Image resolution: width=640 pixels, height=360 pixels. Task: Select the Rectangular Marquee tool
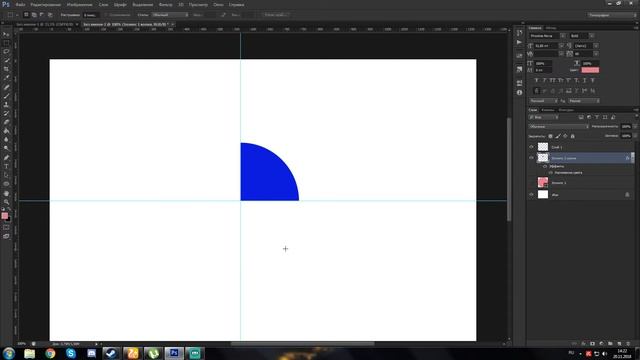pyautogui.click(x=6, y=43)
